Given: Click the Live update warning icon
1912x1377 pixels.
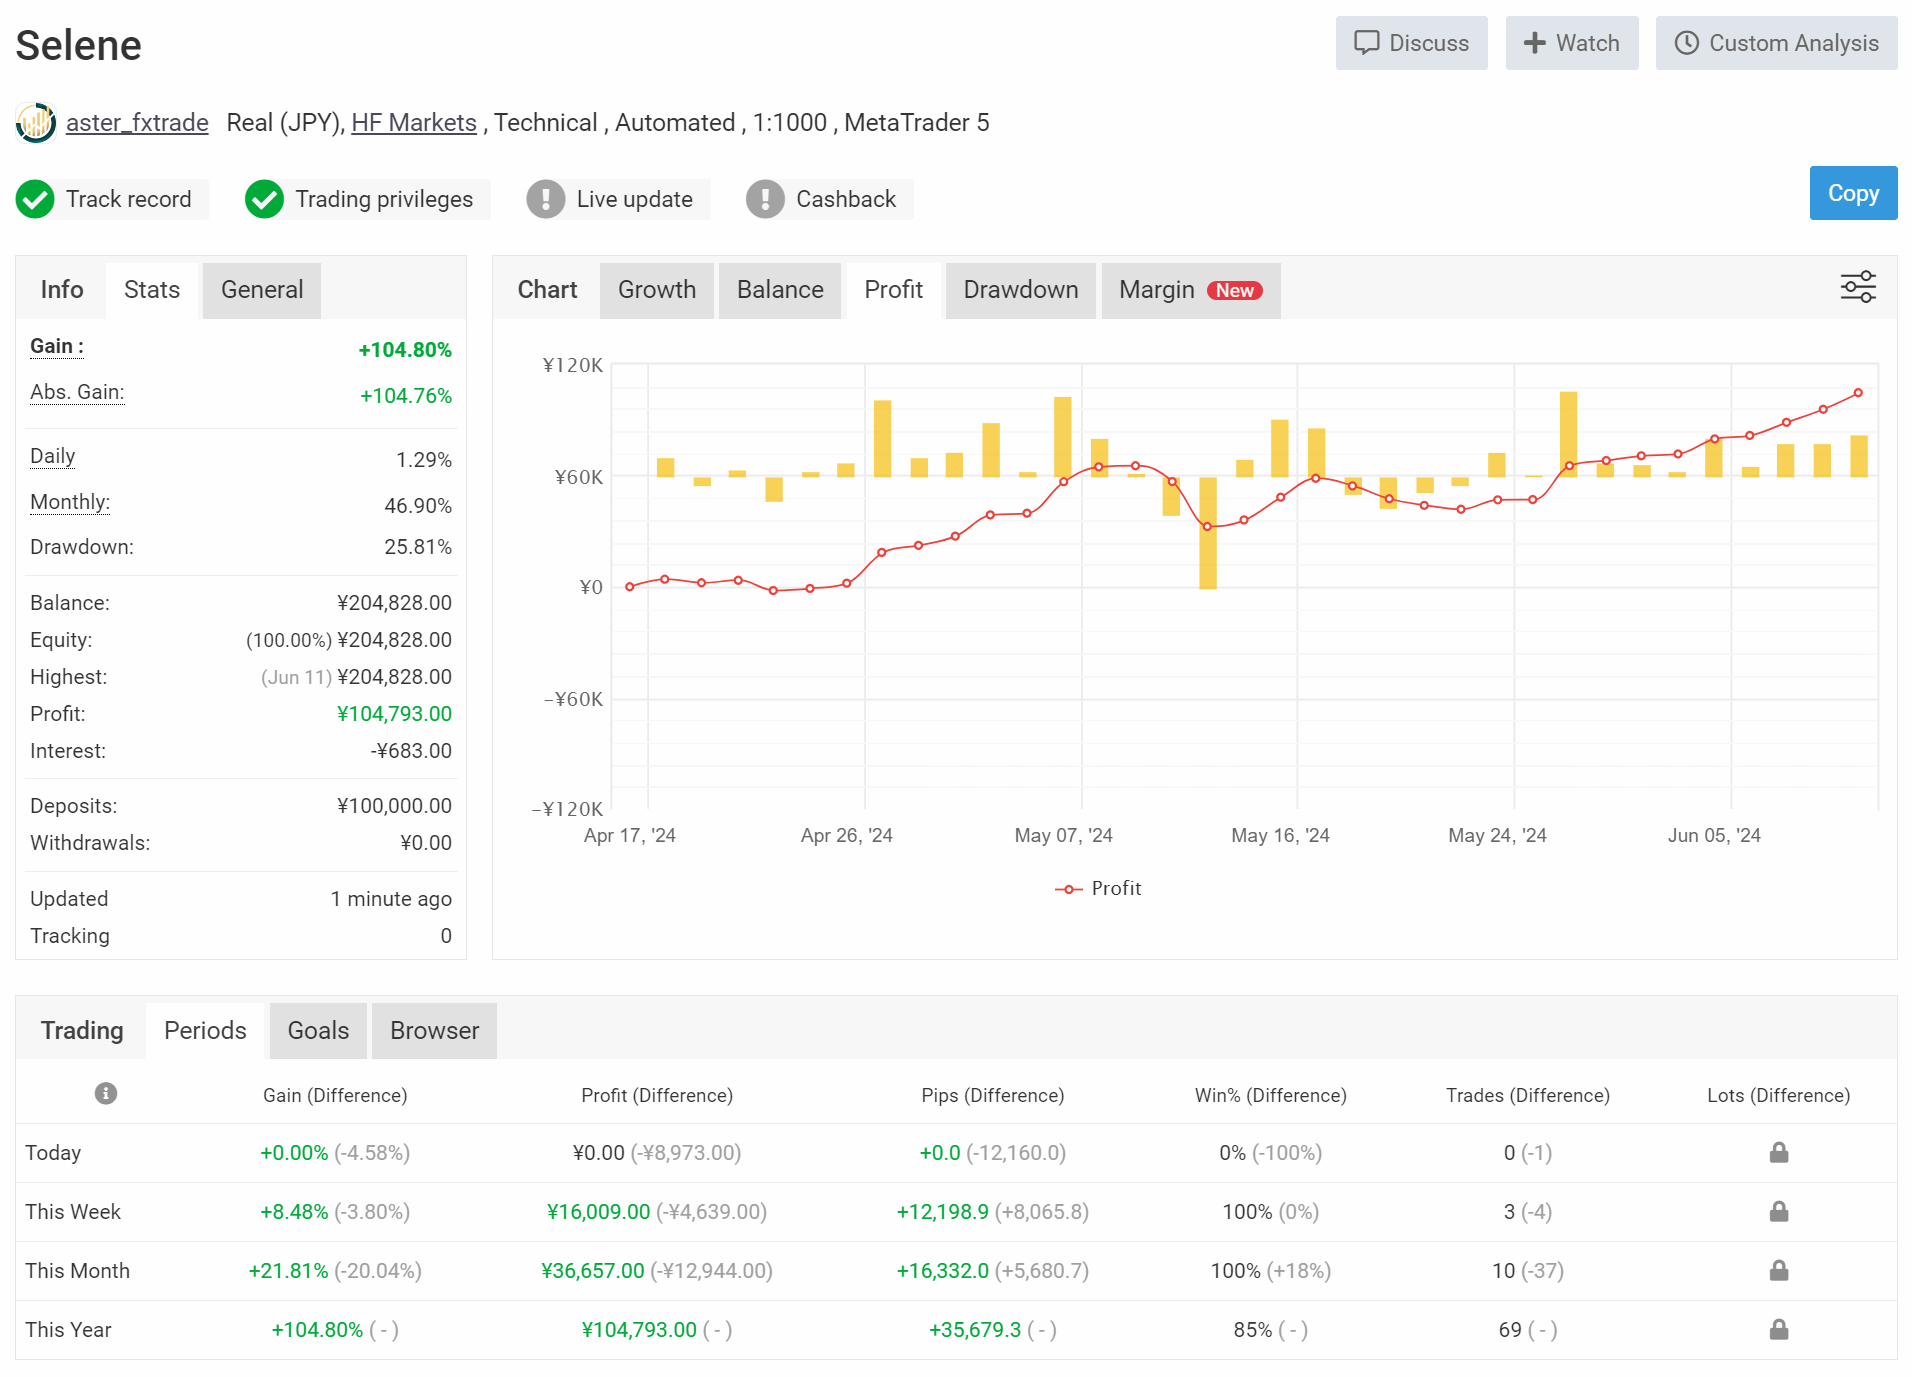Looking at the screenshot, I should (546, 199).
